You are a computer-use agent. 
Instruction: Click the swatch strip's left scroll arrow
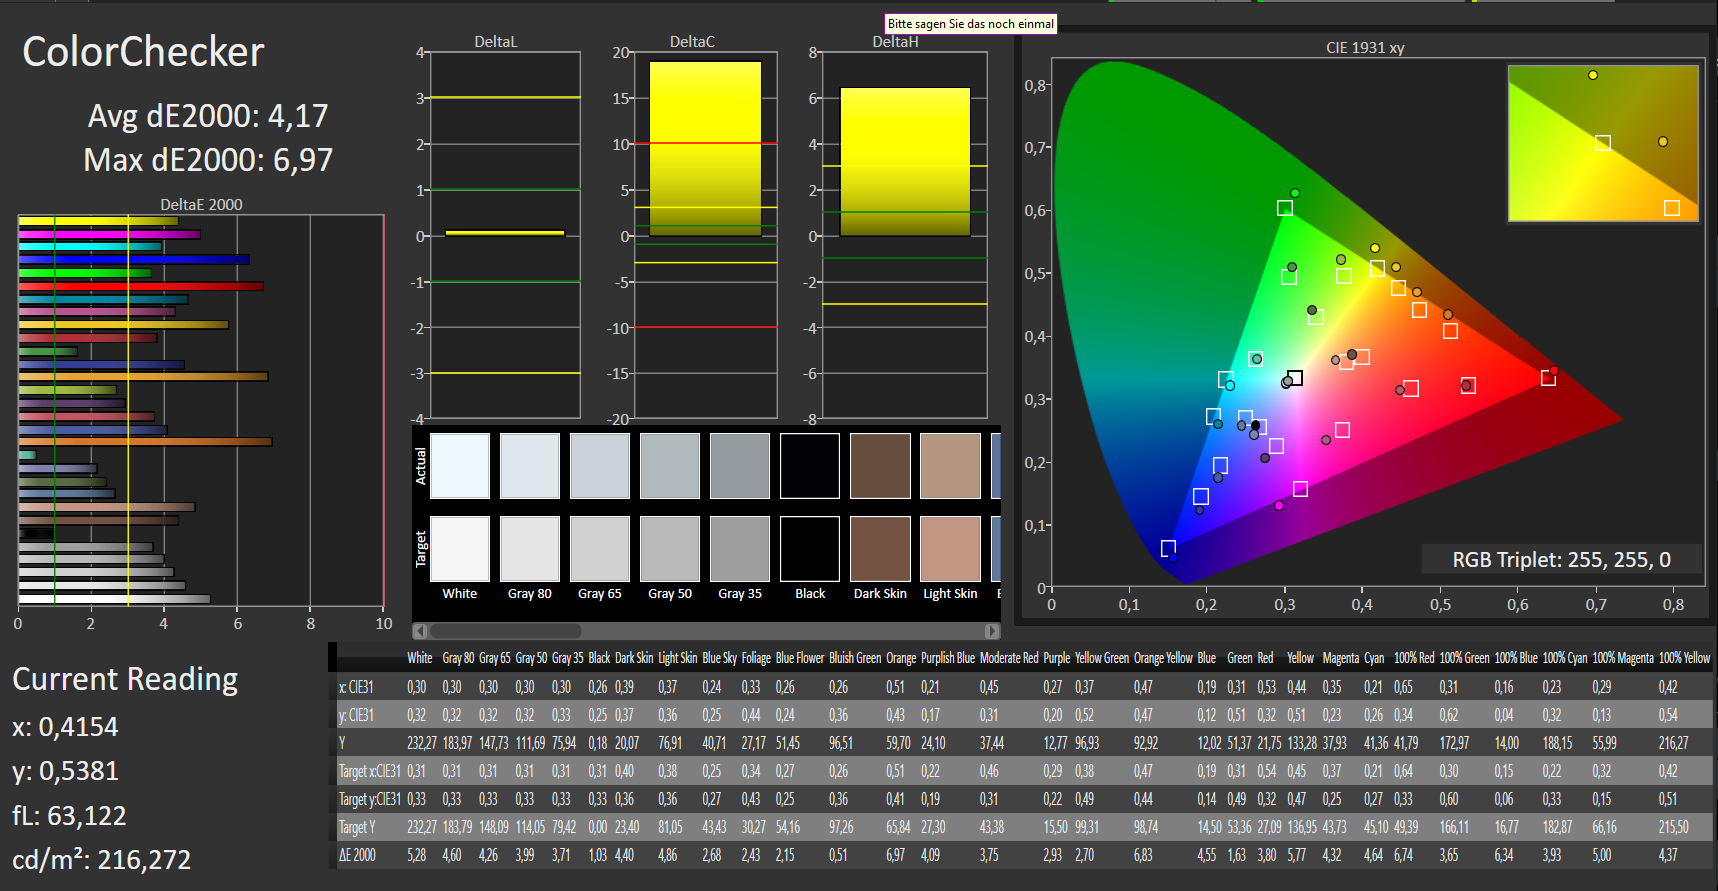coord(420,631)
